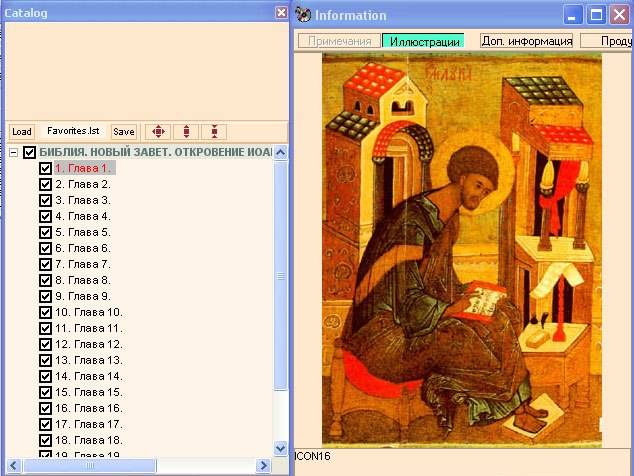Select row 8. Глава 8.
The image size is (634, 476).
(83, 280)
